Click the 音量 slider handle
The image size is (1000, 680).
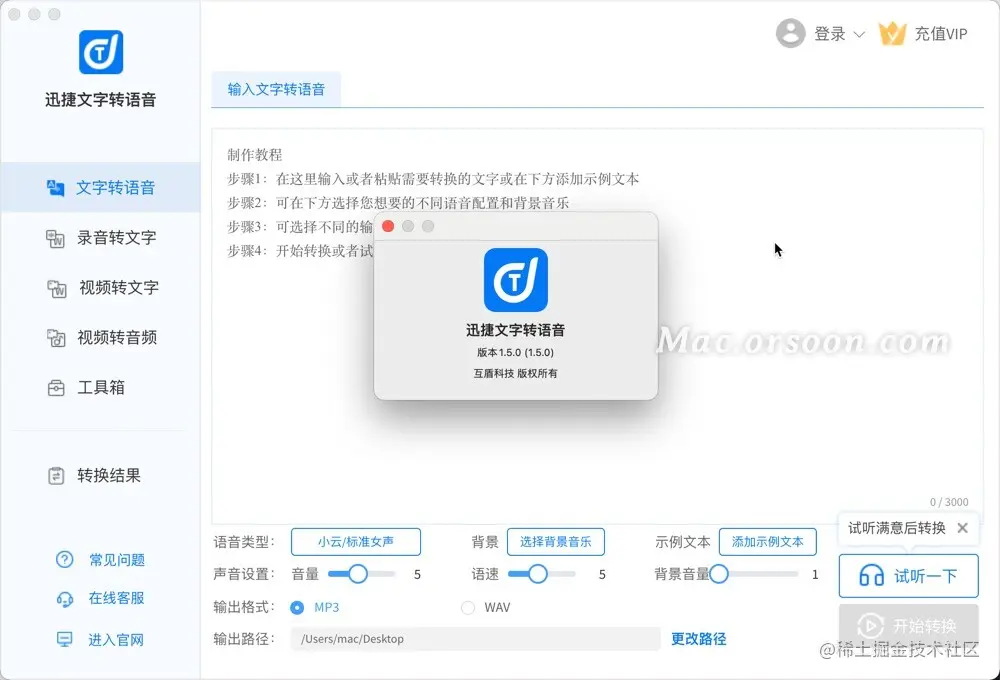358,574
